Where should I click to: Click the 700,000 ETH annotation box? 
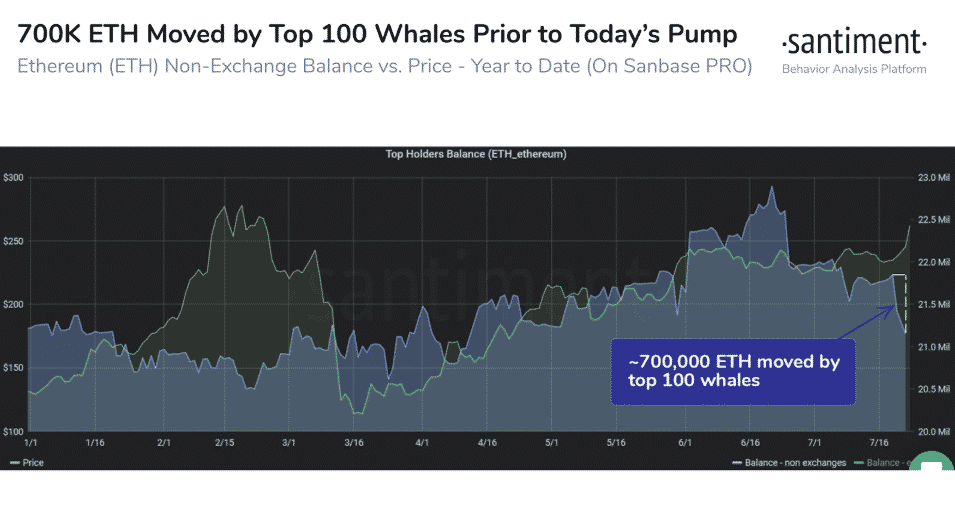[x=733, y=371]
